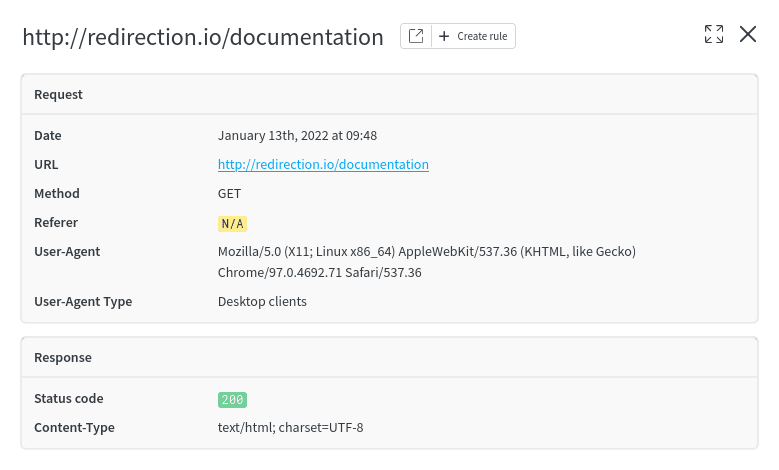The image size is (779, 470).
Task: Click the User-Agent Type label
Action: pos(83,302)
